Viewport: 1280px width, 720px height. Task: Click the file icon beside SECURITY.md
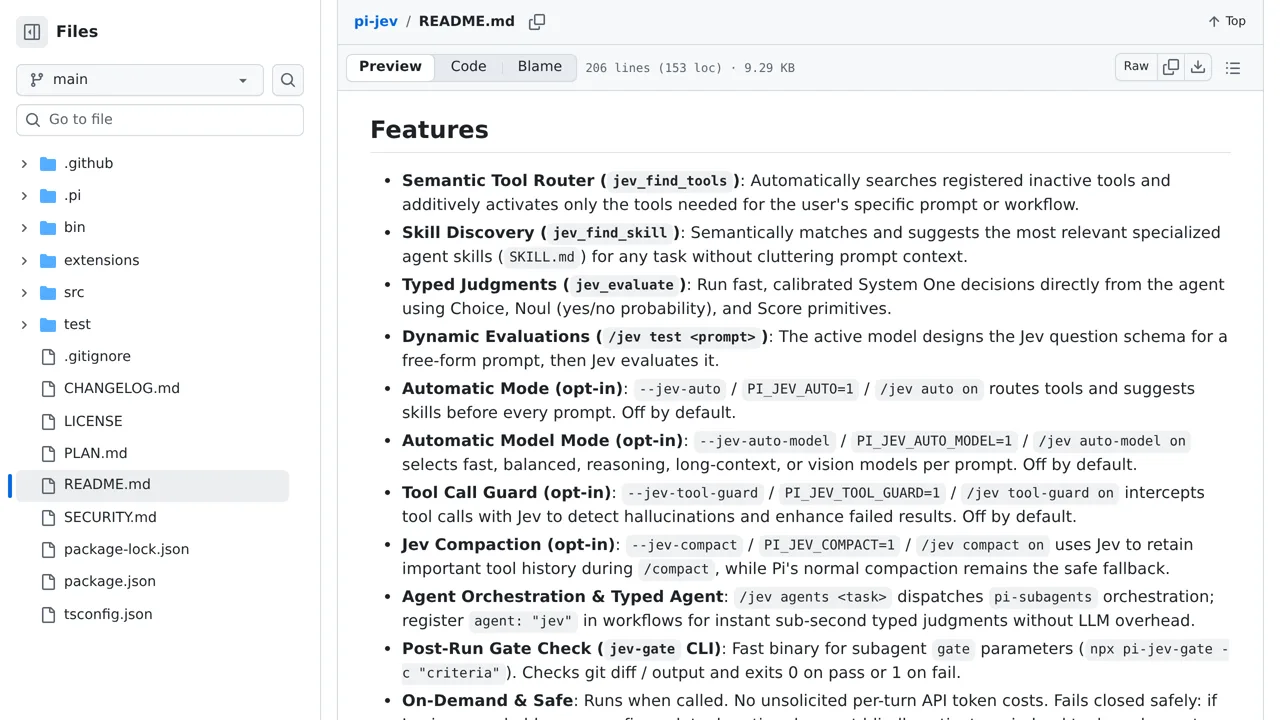click(48, 517)
